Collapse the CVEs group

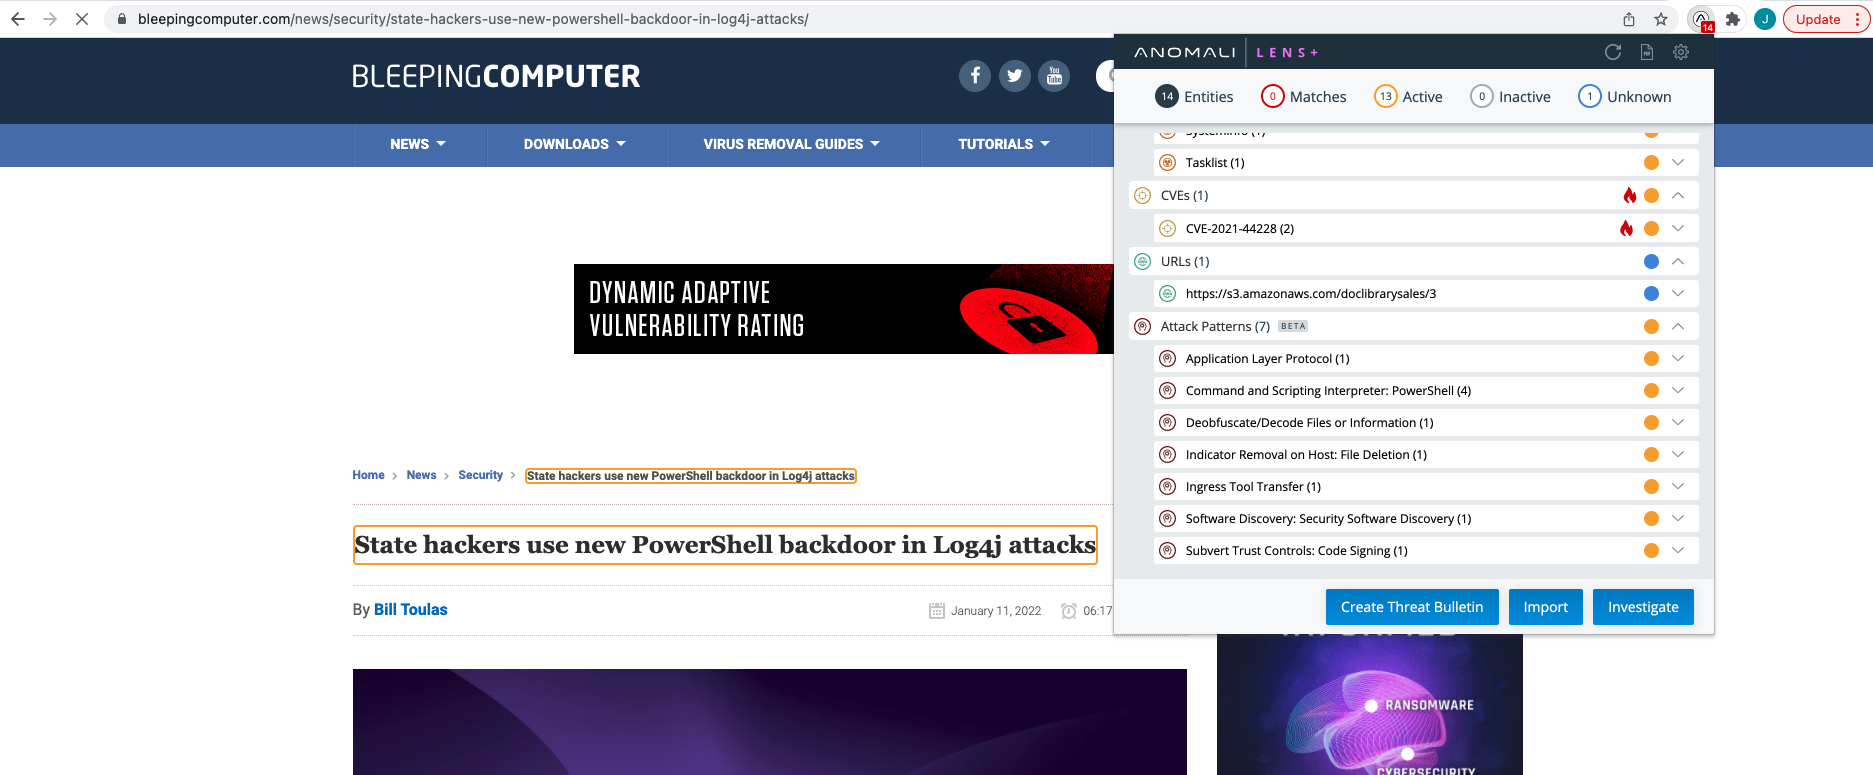[x=1678, y=195]
